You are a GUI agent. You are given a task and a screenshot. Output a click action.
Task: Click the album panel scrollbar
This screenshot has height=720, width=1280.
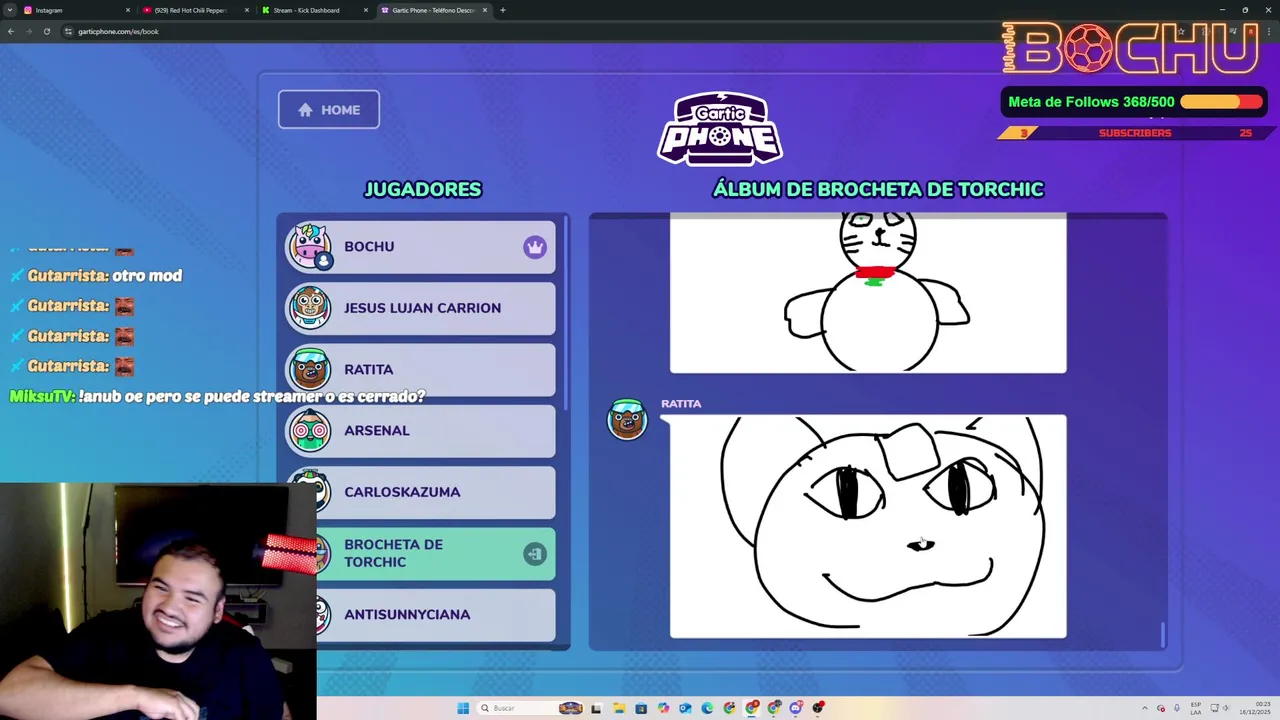[x=1162, y=634]
